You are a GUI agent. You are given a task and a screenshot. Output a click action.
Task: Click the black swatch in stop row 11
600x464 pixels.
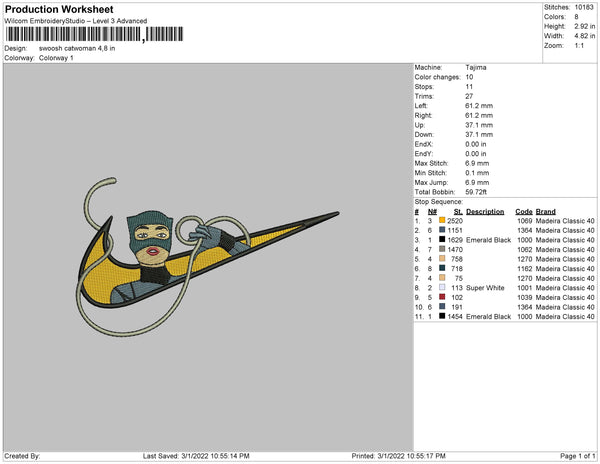[442, 316]
